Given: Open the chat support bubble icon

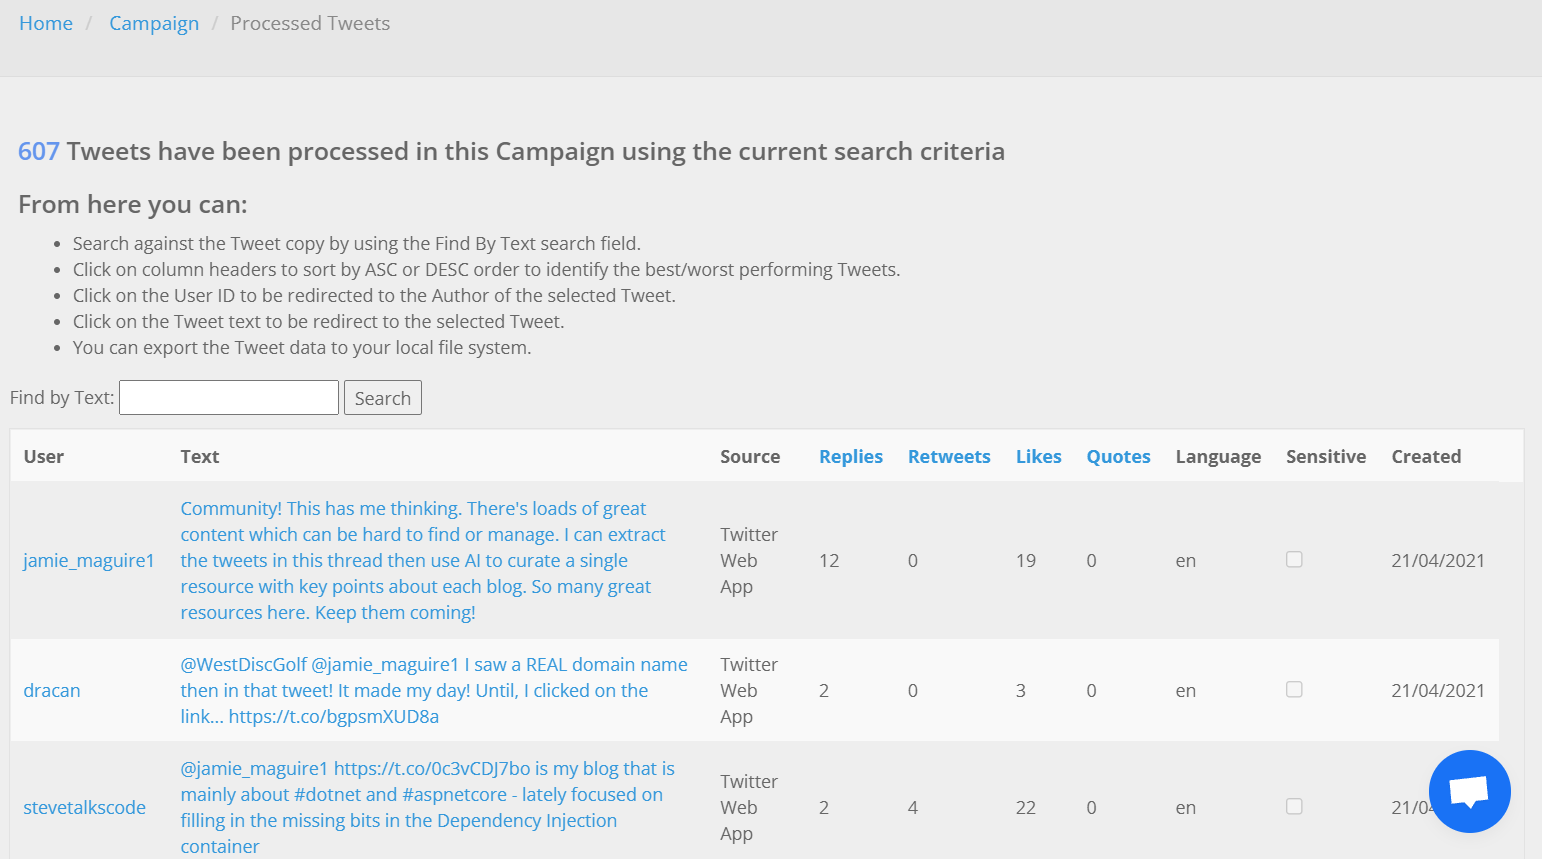Looking at the screenshot, I should 1469,791.
